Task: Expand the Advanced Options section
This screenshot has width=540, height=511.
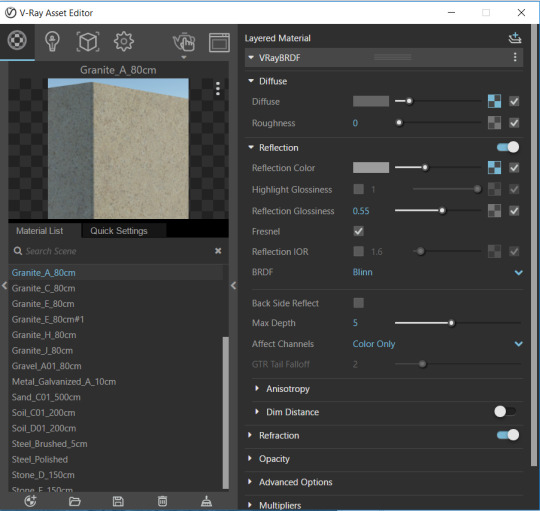Action: [250, 481]
